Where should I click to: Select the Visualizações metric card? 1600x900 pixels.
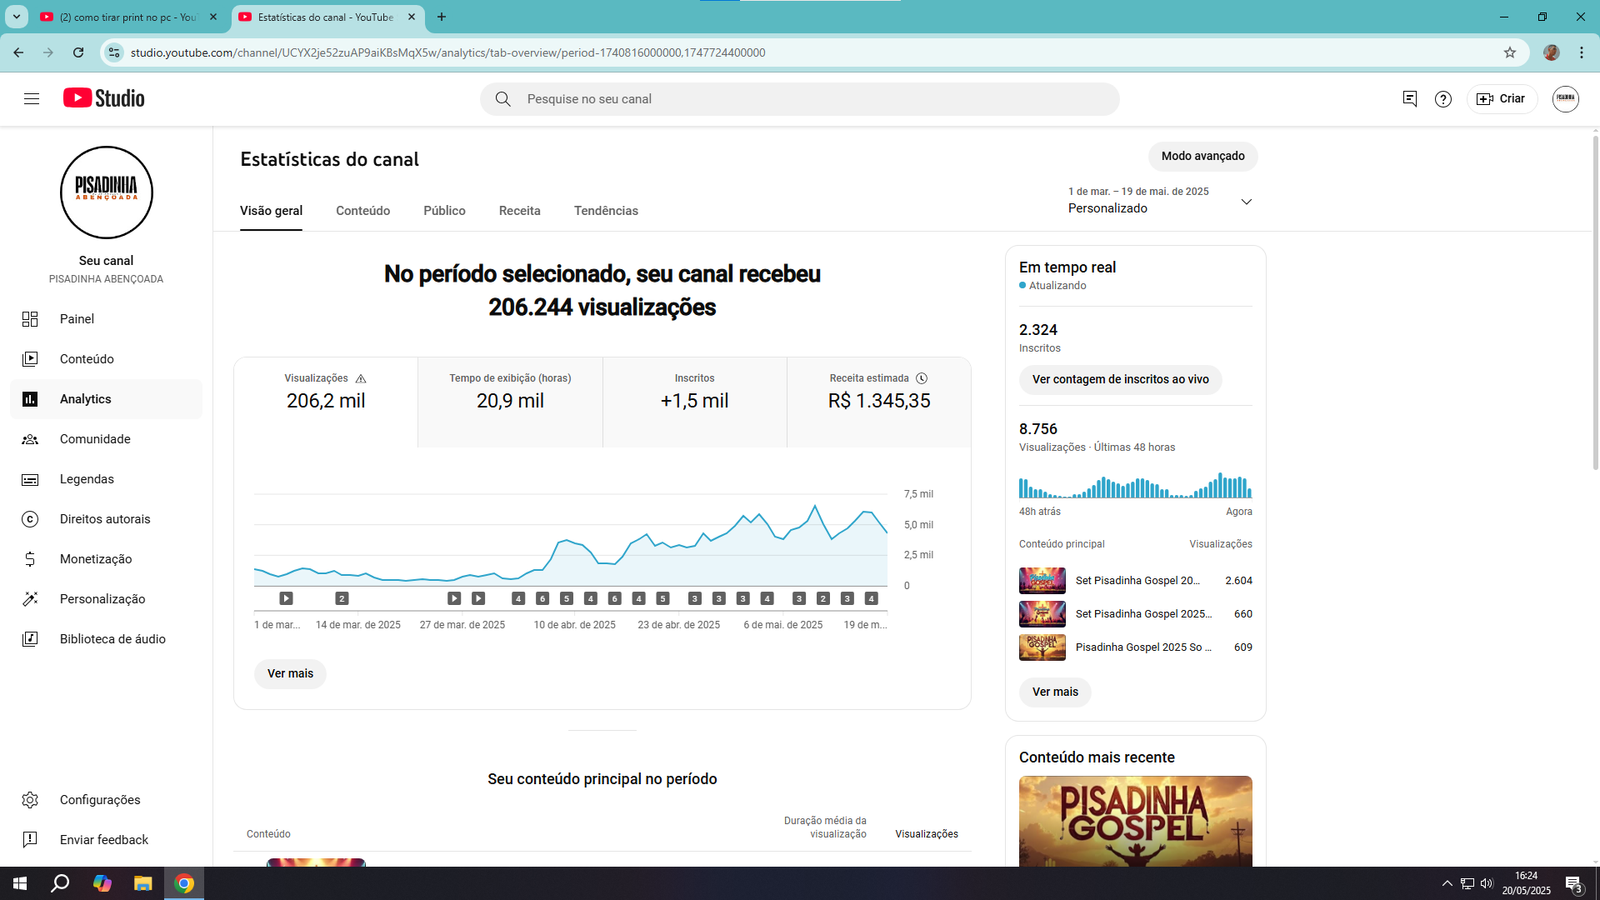coord(326,402)
